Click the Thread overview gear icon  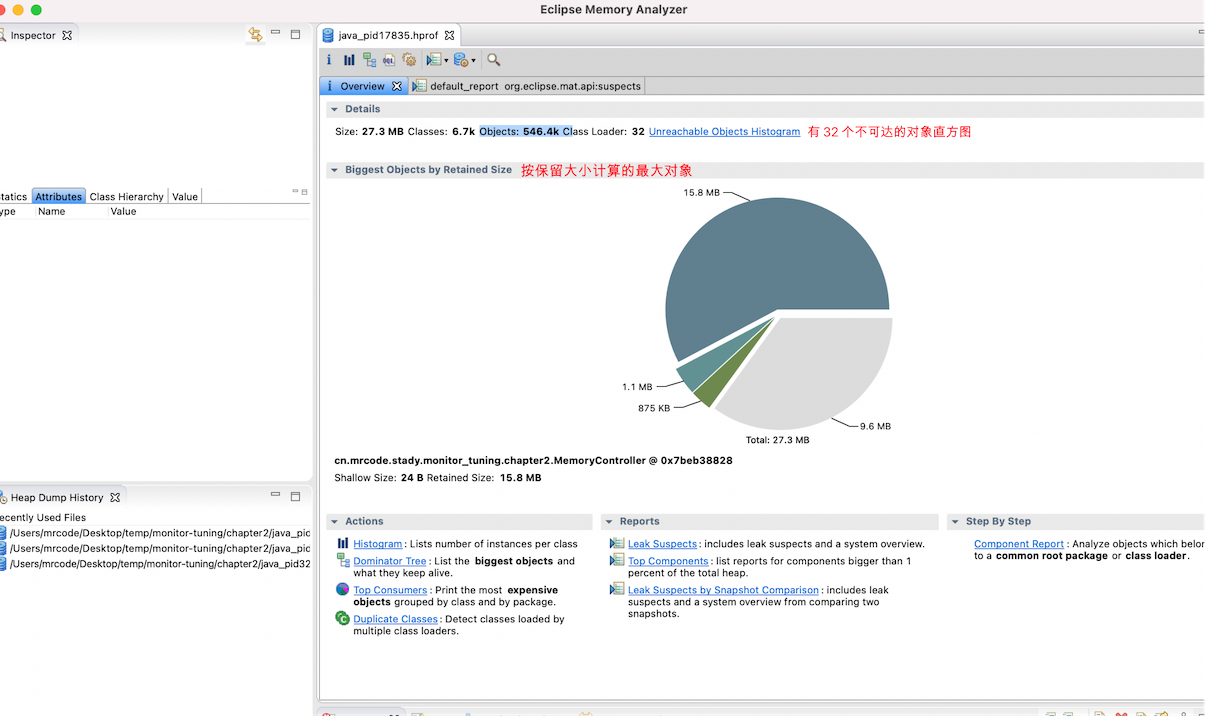point(408,60)
